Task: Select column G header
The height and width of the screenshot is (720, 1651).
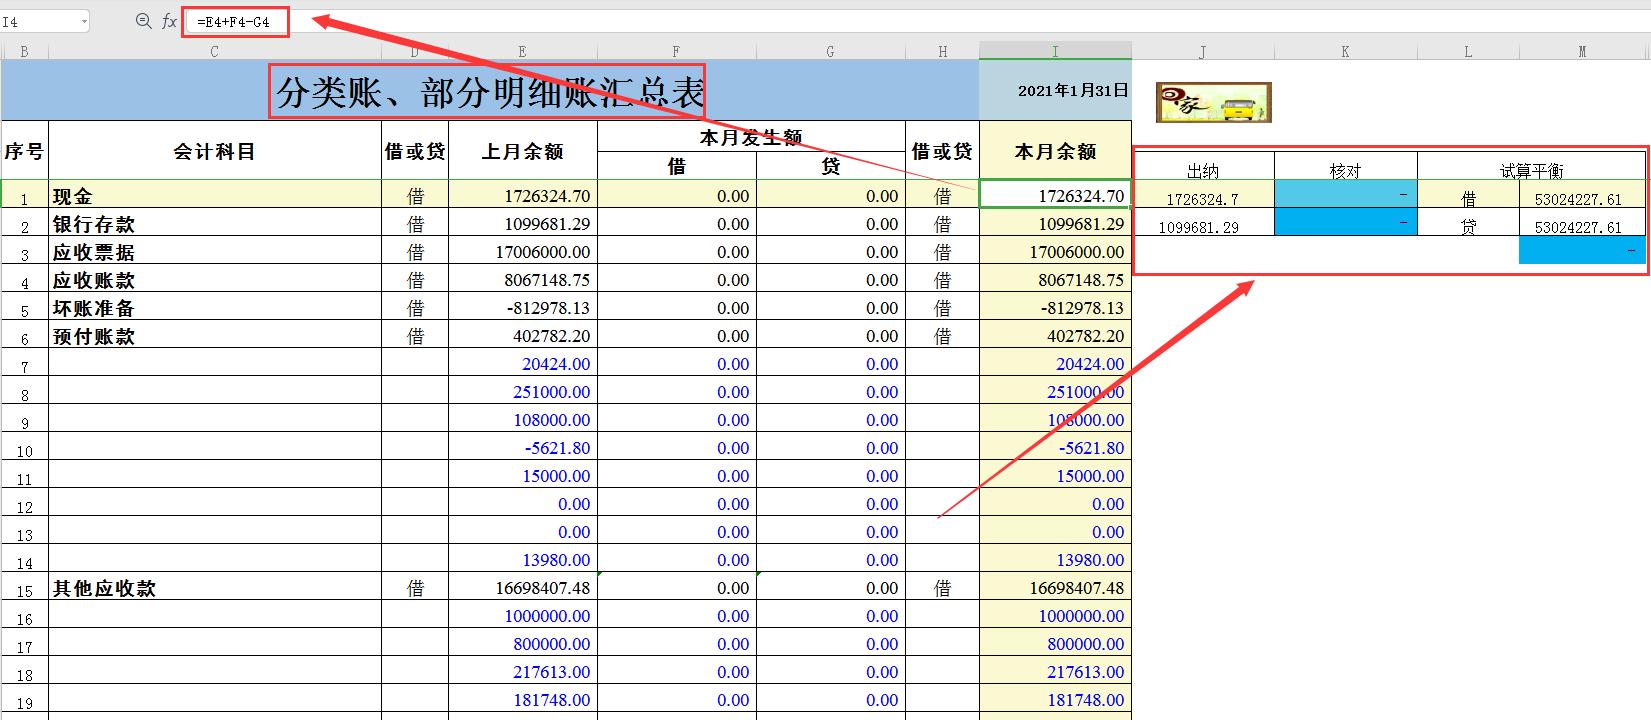Action: (x=830, y=51)
